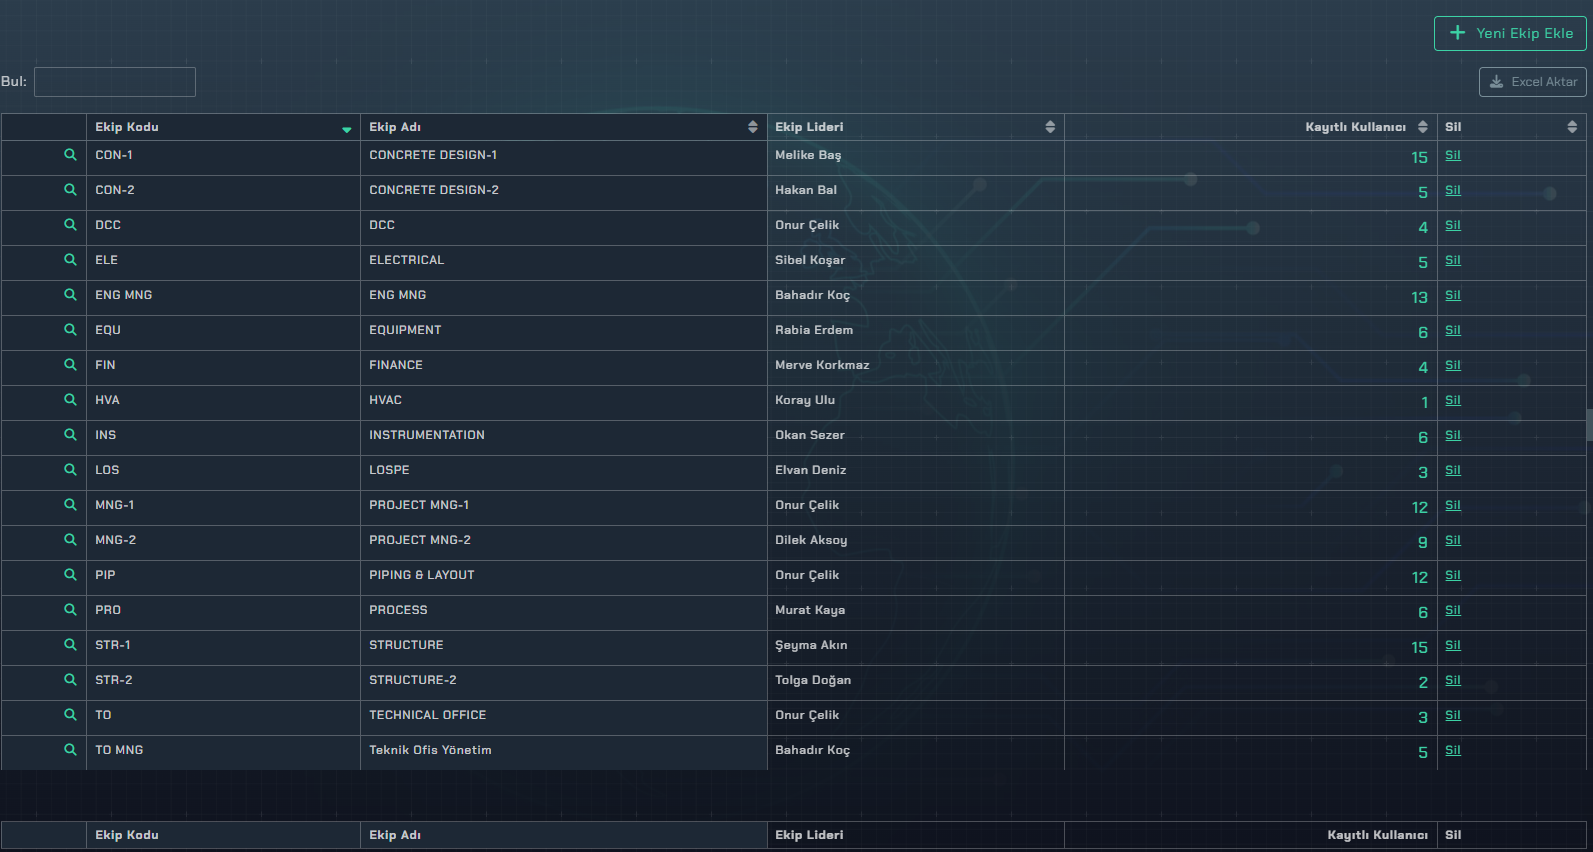Click the magnifier icon for MNG-2 row
Image resolution: width=1593 pixels, height=852 pixels.
tap(70, 540)
